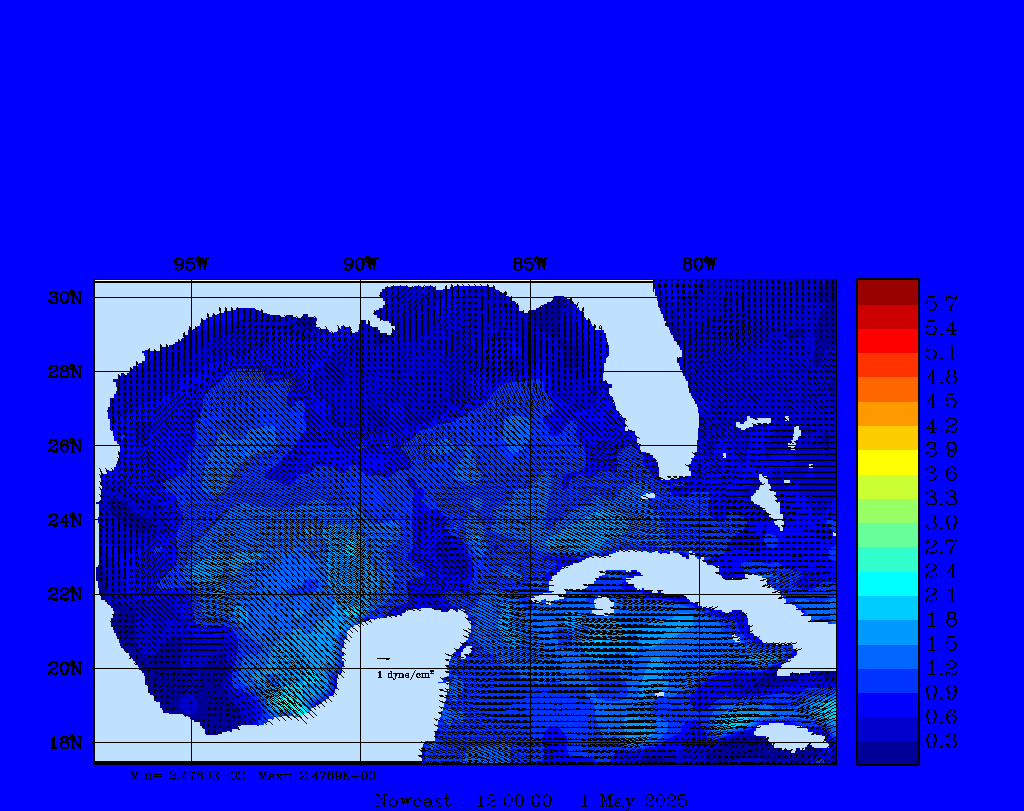1024x811 pixels.
Task: Click the 0.3 legend value label
Action: 941,741
